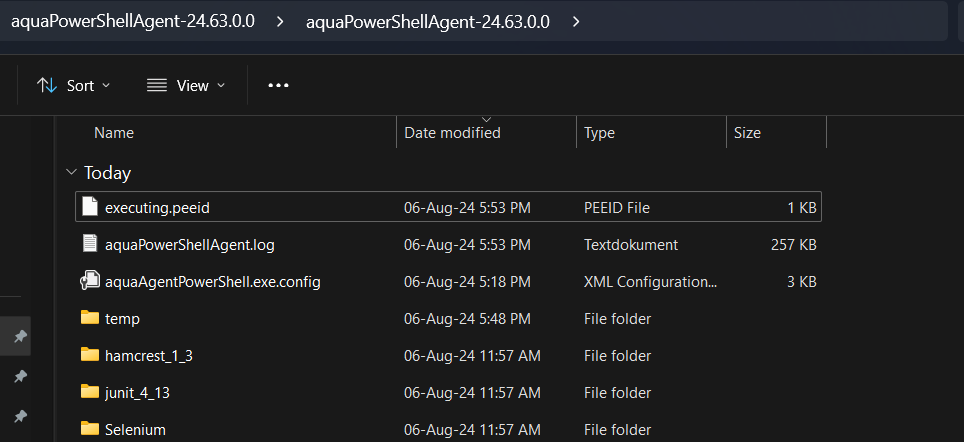
Task: Click the executing.peeid file icon
Action: 90,208
